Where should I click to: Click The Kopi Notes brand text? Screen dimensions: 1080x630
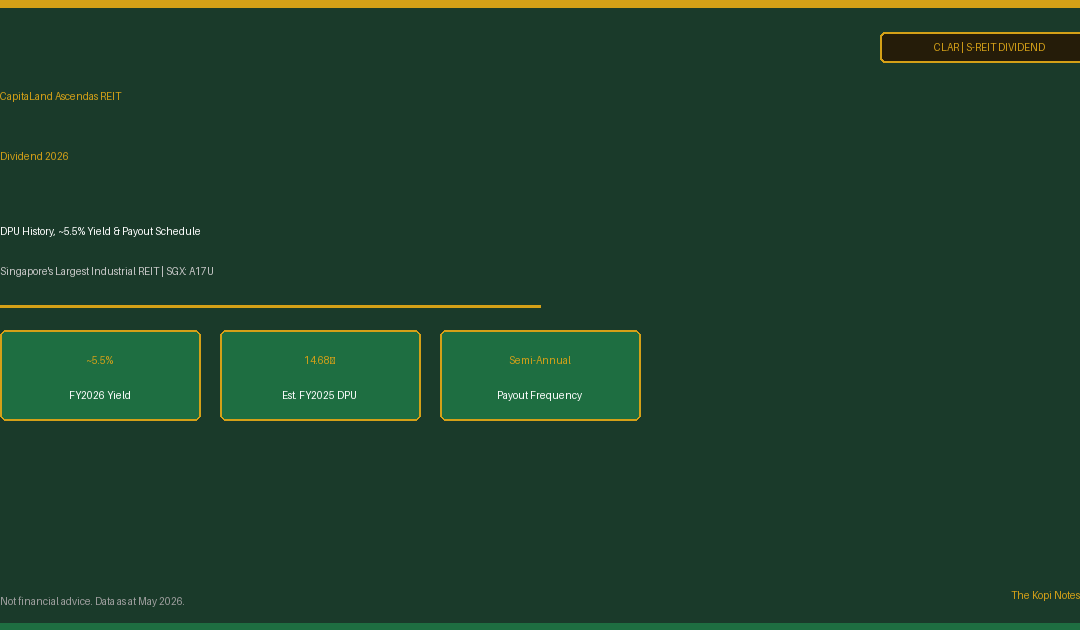tap(1046, 595)
